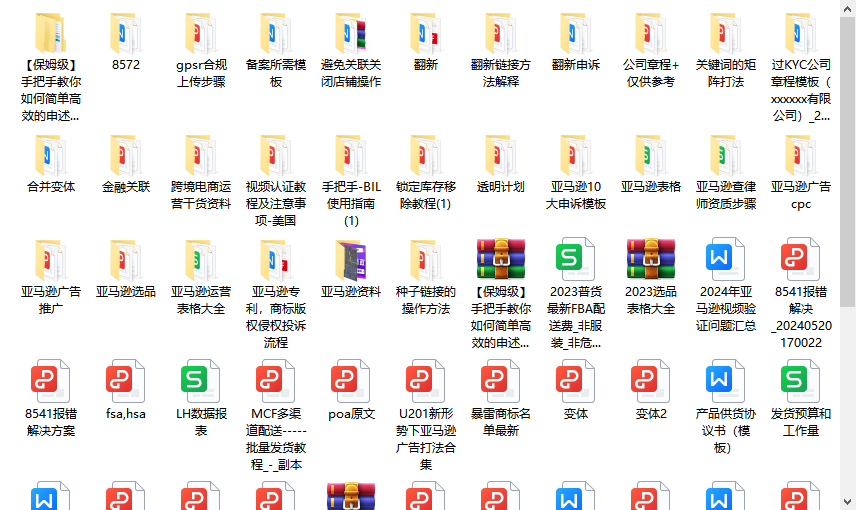Select the 亚马逊表格 folder

point(651,156)
